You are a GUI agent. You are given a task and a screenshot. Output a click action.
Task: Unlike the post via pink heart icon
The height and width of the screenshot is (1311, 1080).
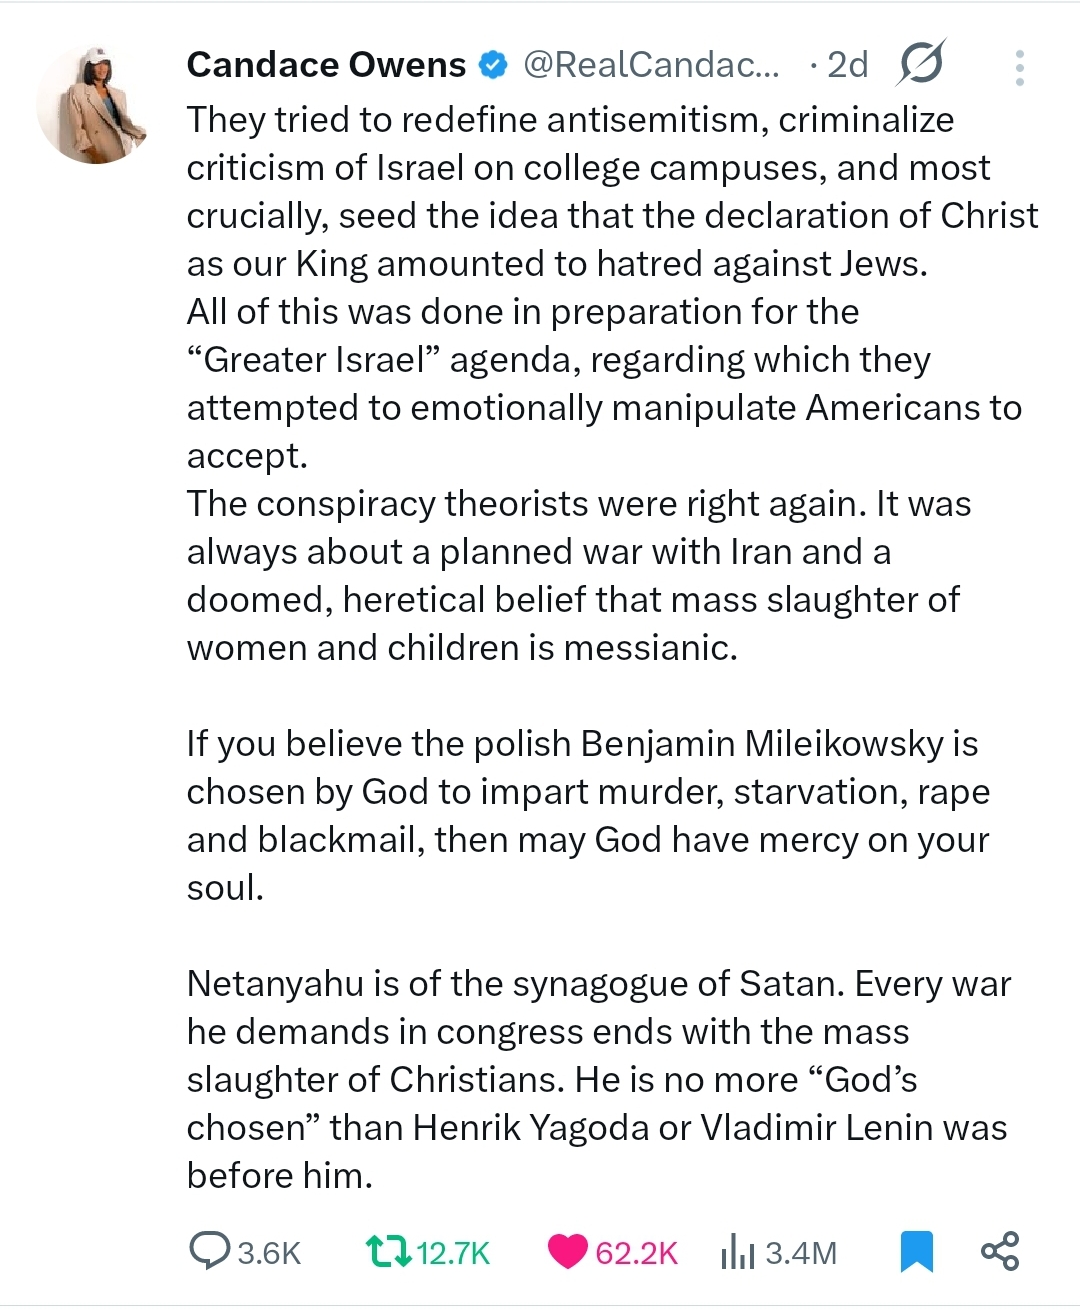pos(567,1252)
